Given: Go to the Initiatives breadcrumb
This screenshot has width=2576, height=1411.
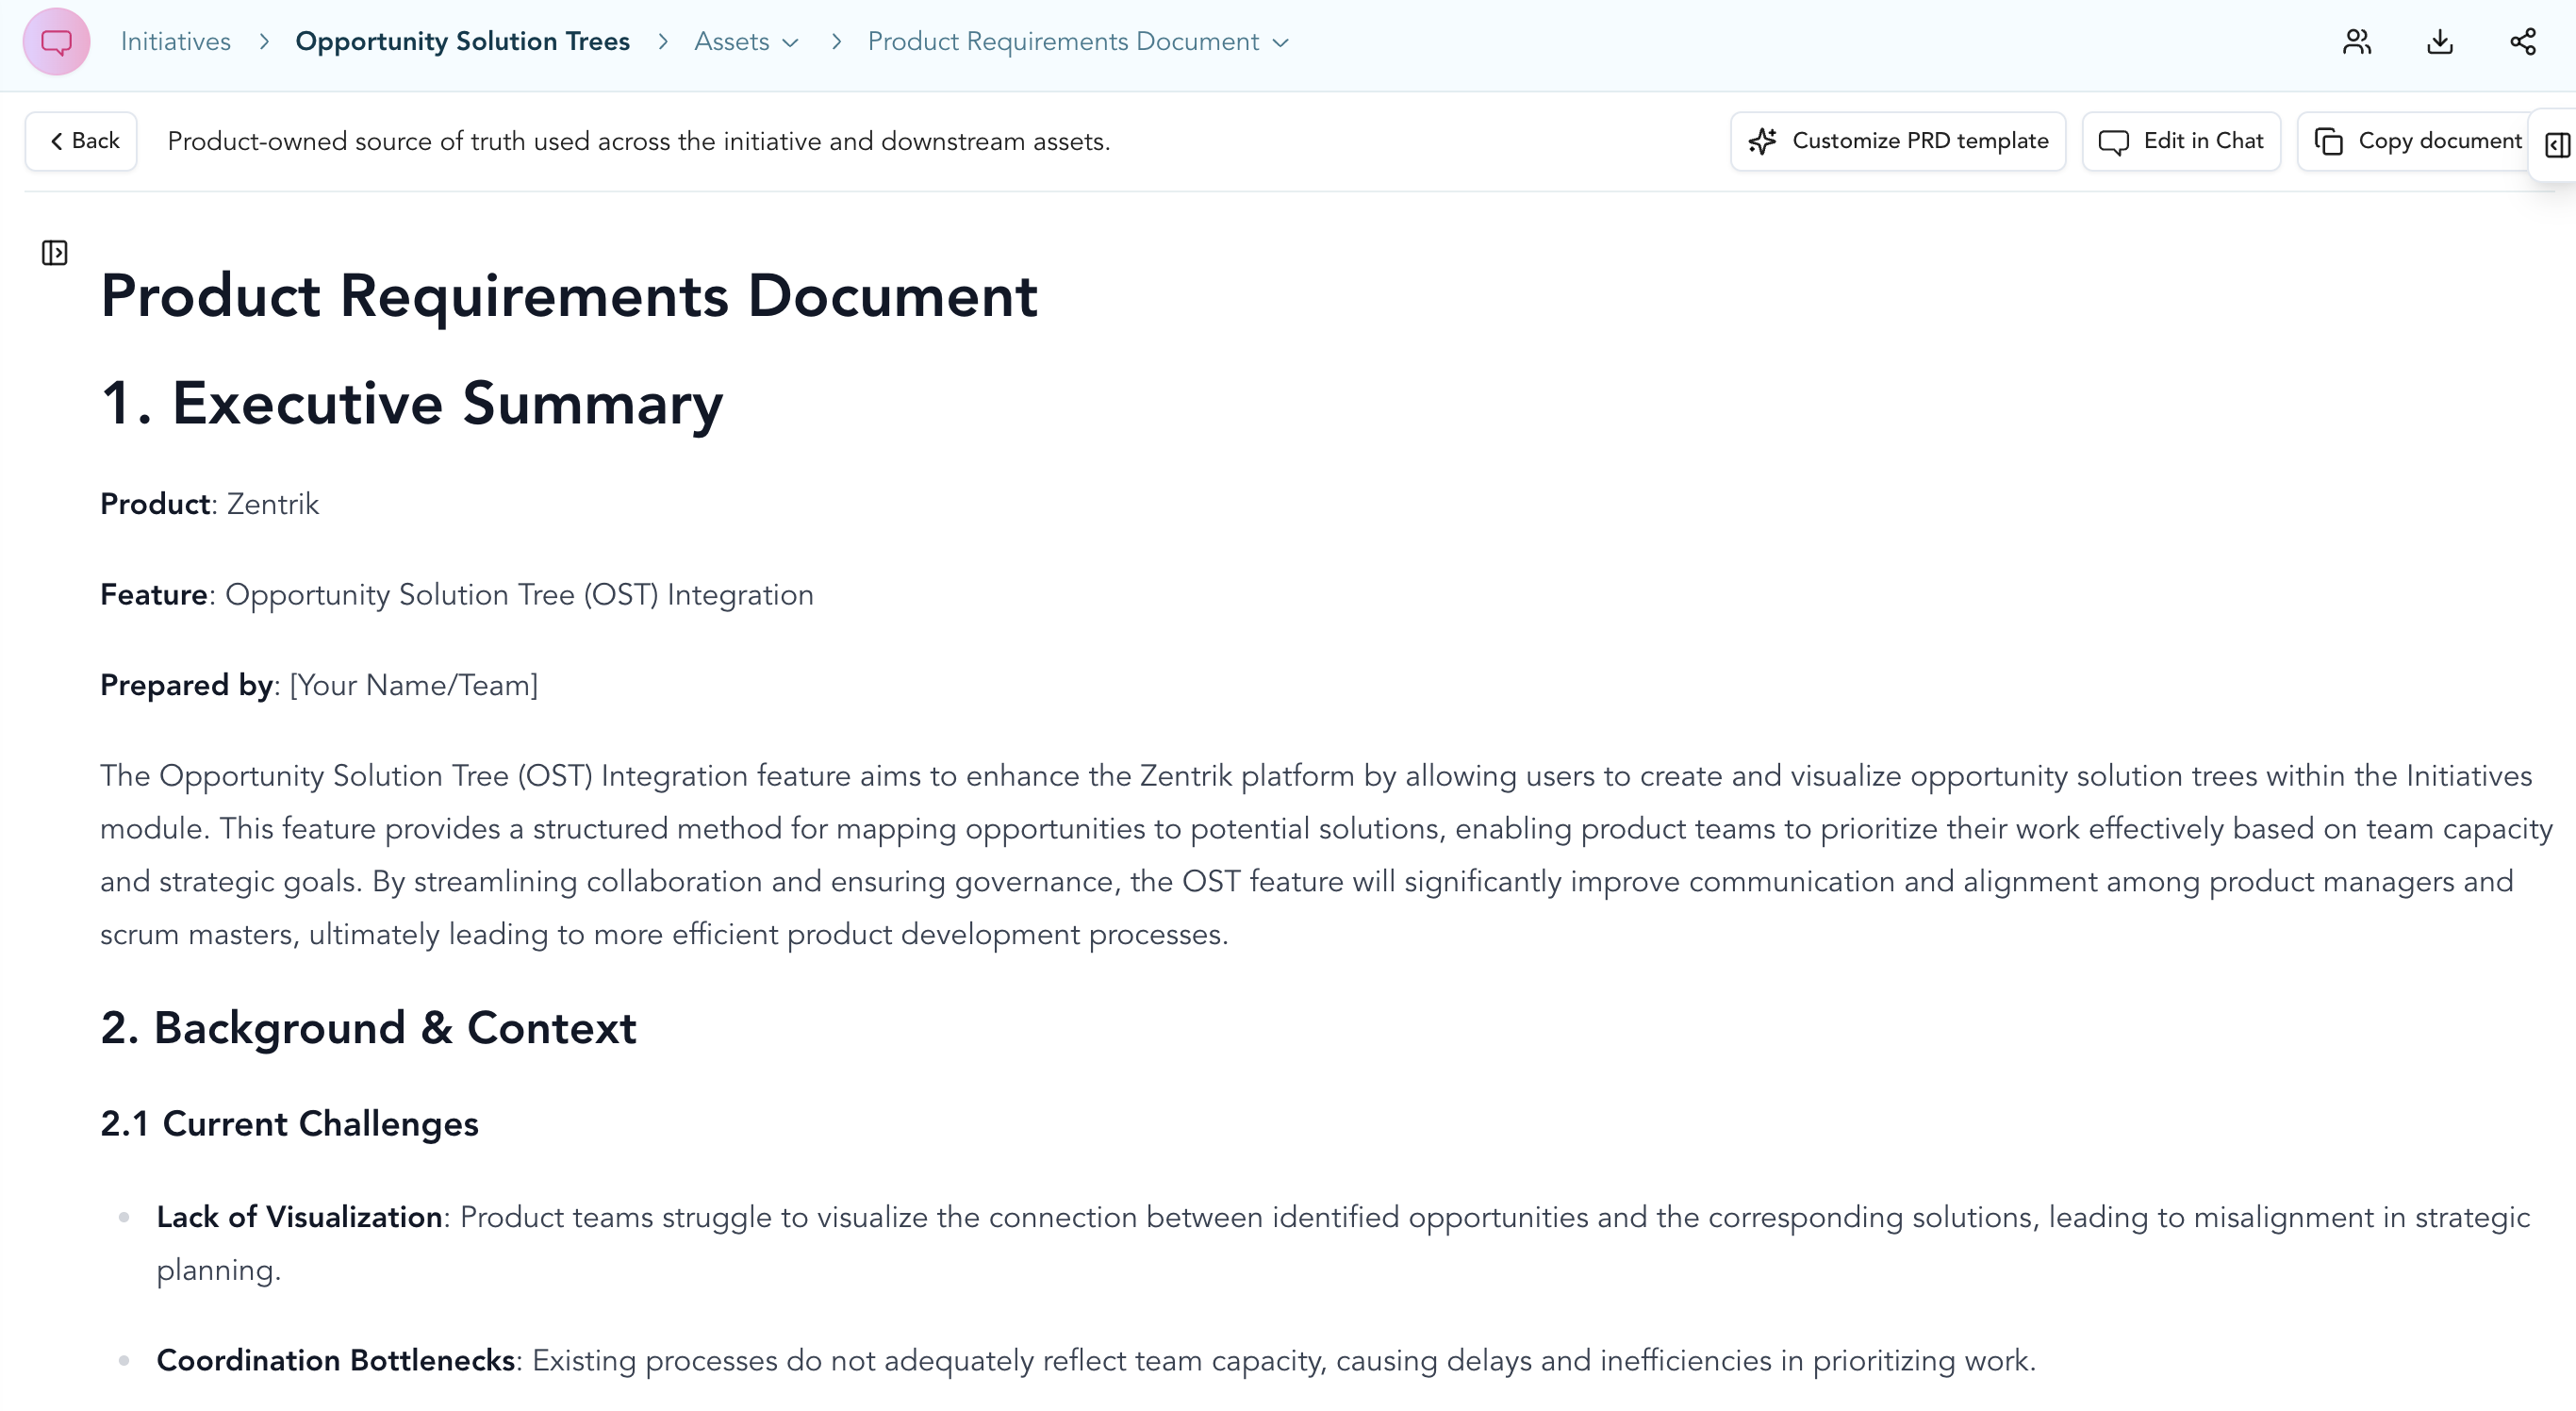Looking at the screenshot, I should pyautogui.click(x=175, y=42).
